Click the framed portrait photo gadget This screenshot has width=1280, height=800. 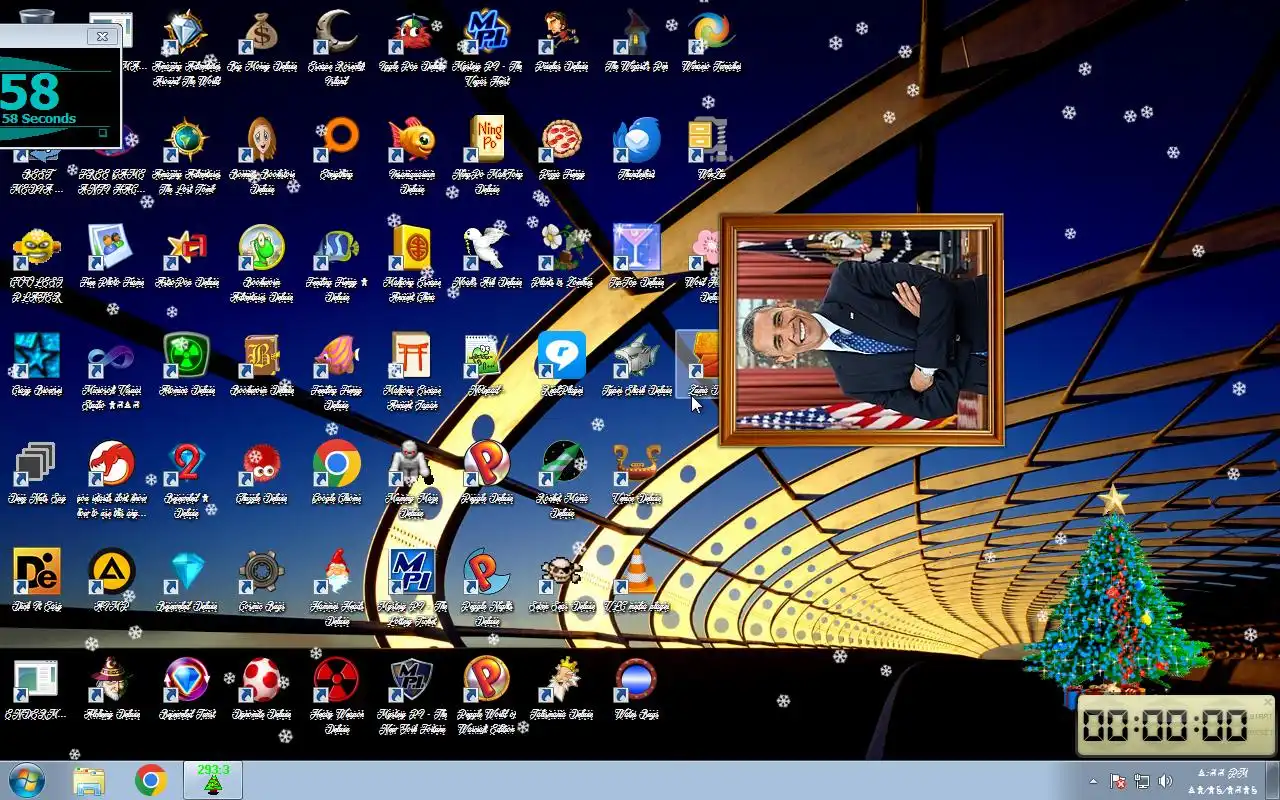point(861,330)
